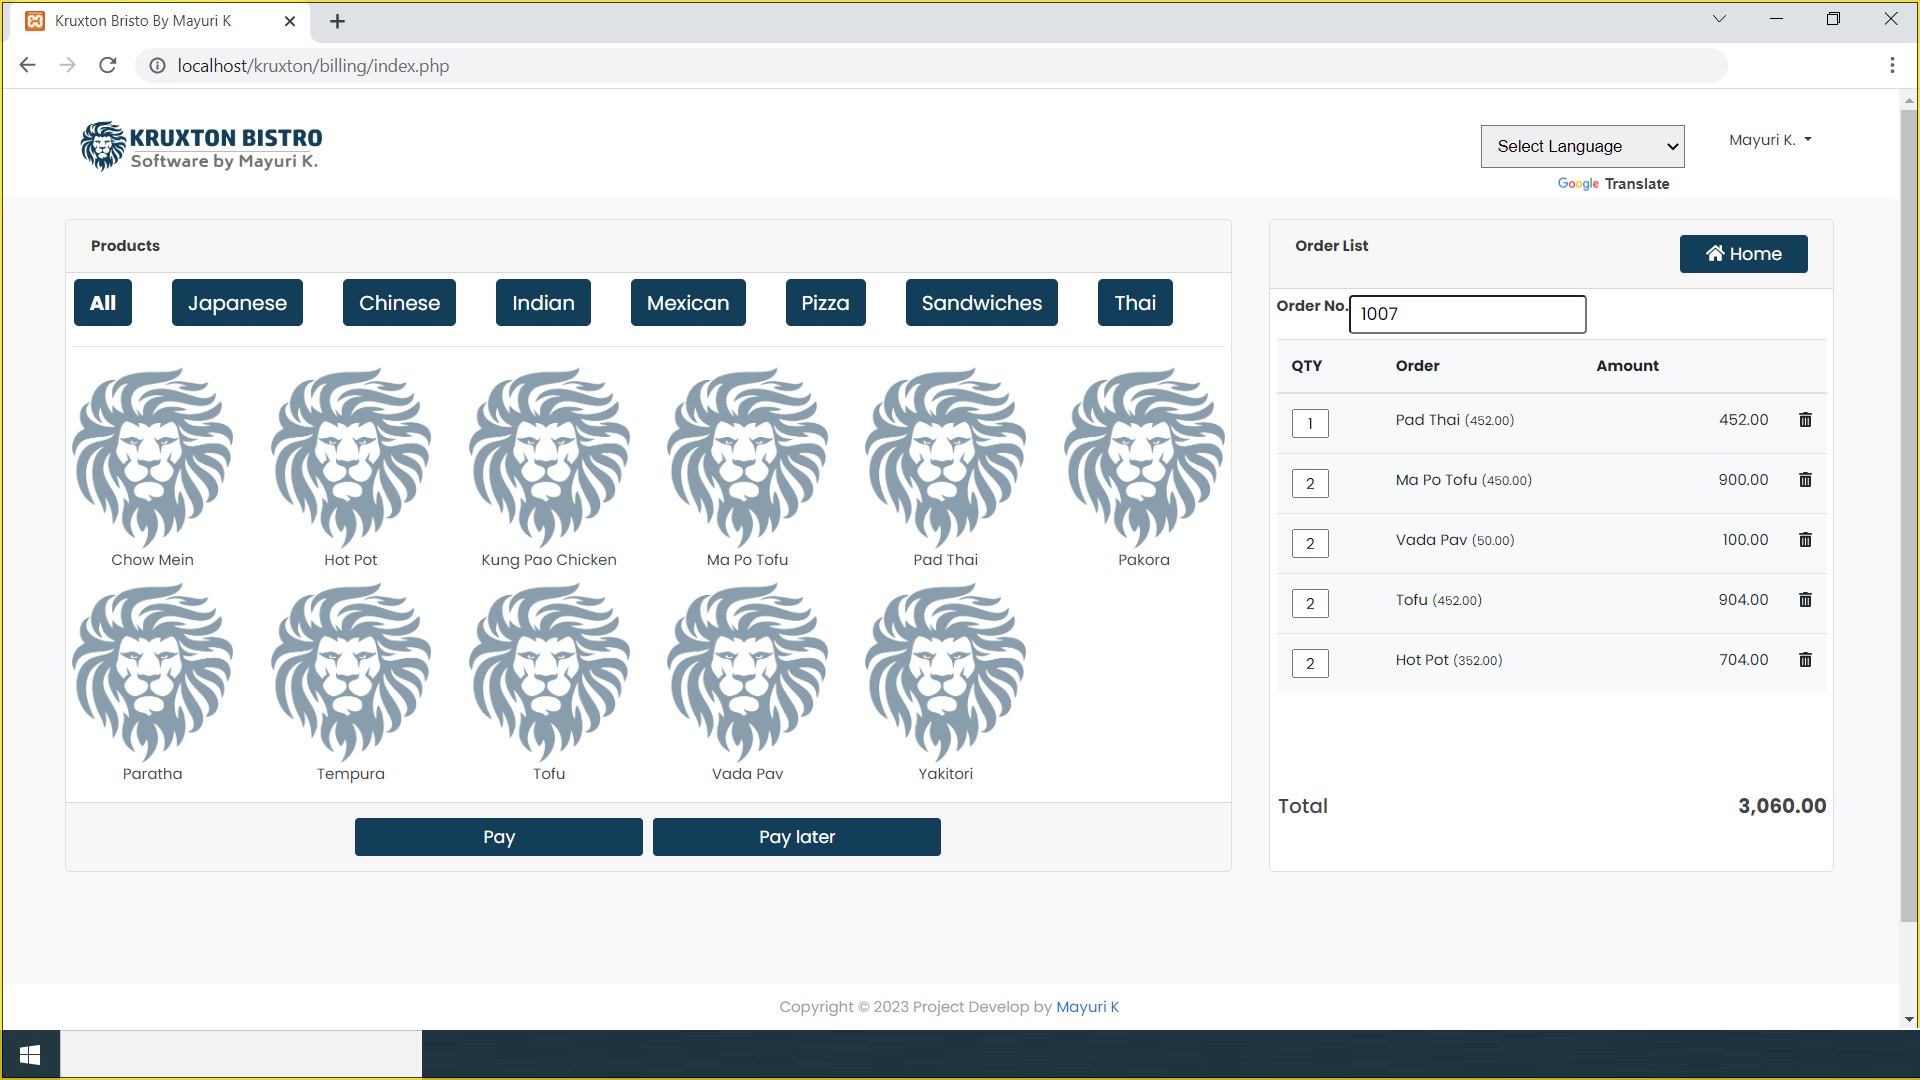Click the Windows Start button

coord(29,1053)
